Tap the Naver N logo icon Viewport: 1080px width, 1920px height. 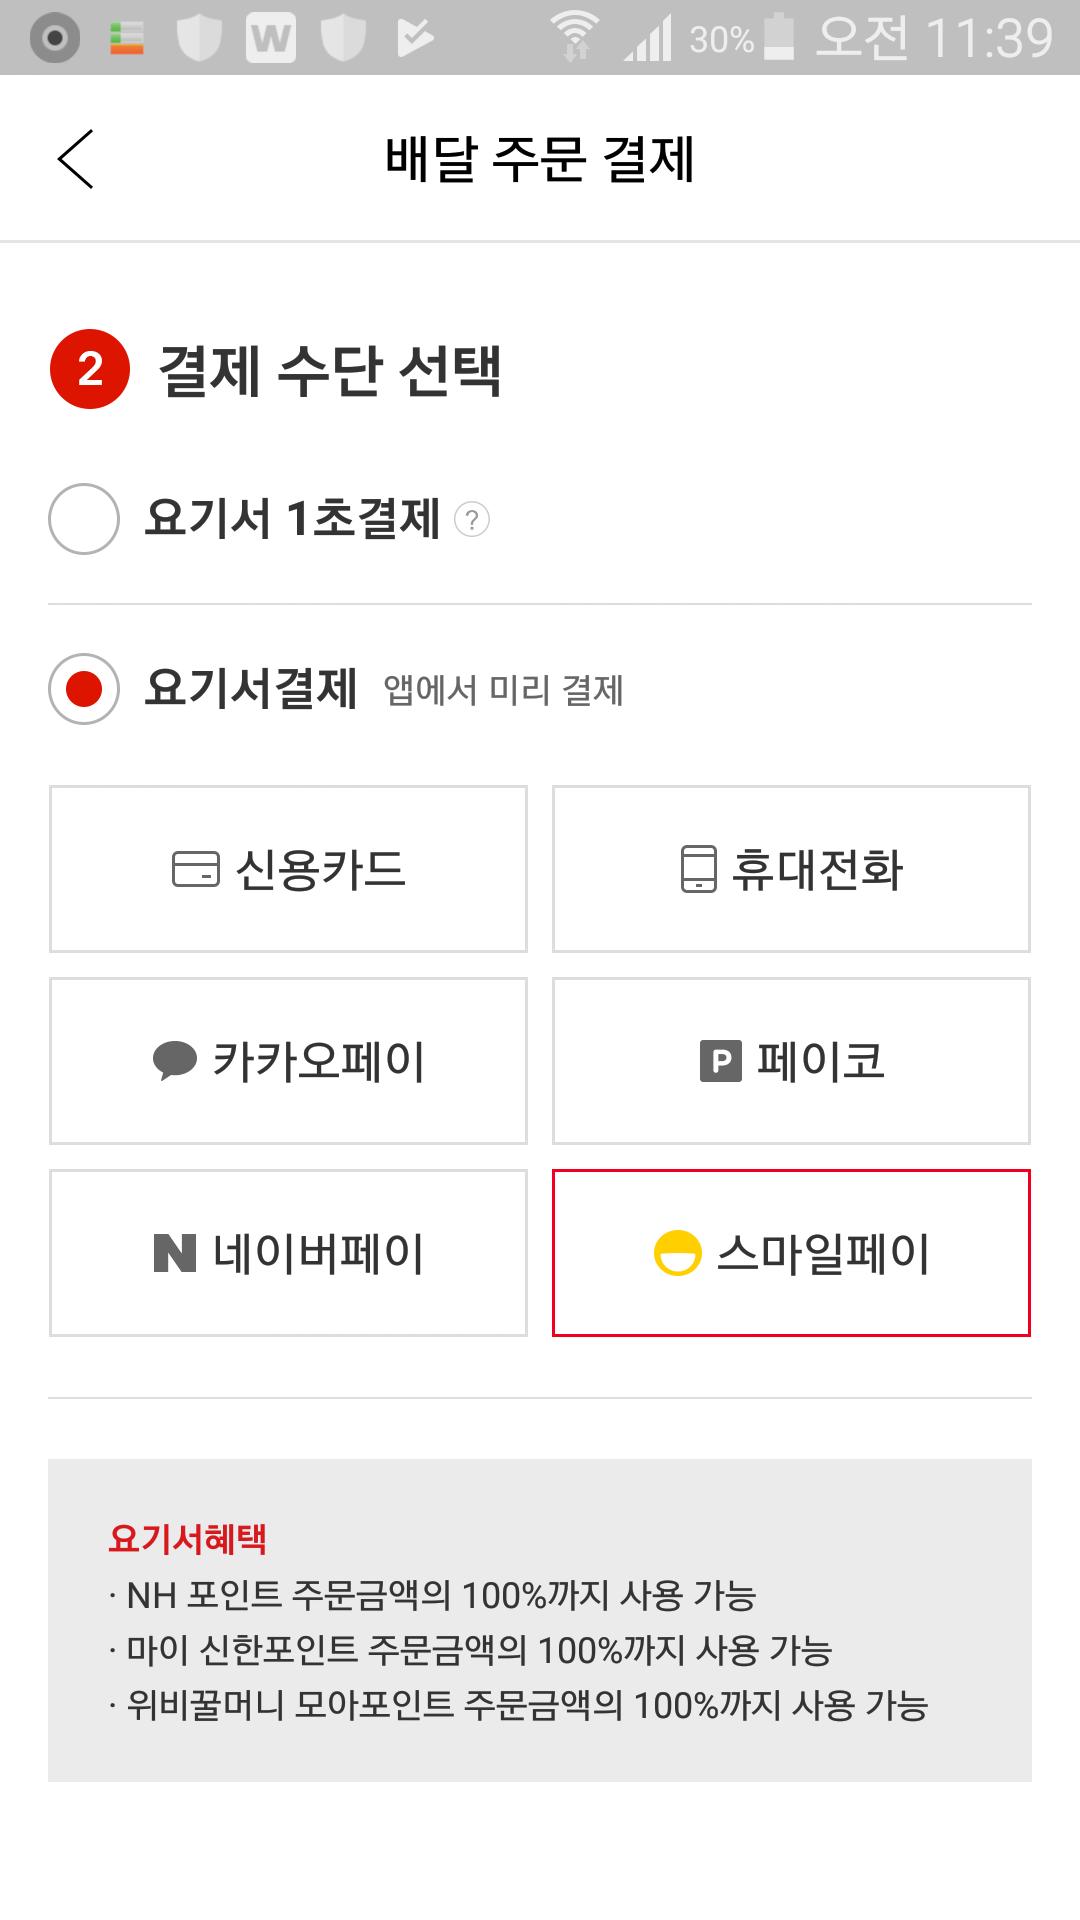click(175, 1253)
